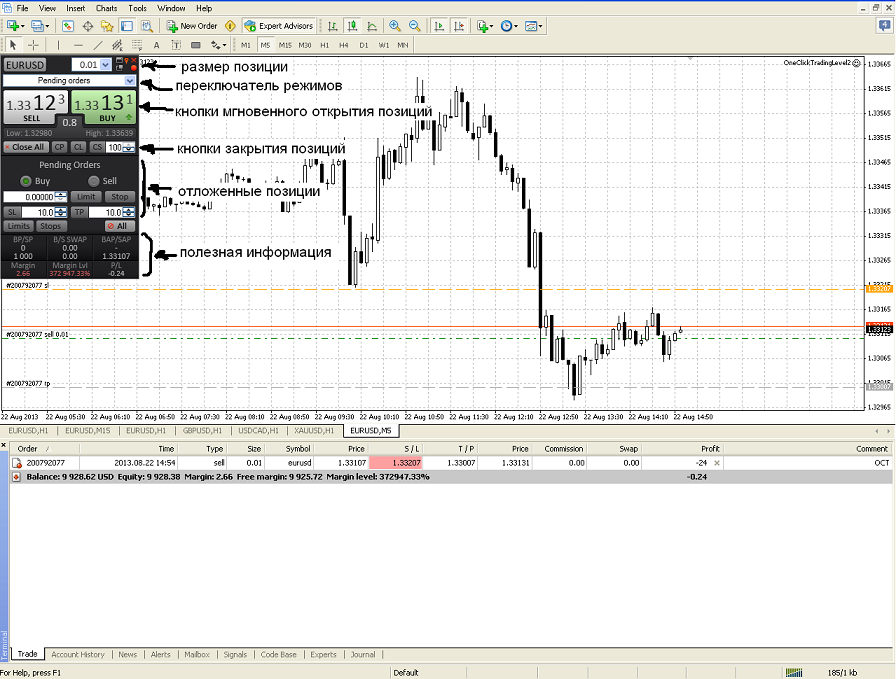Switch chart to candlesticks view icon
The image size is (896, 679).
(353, 26)
